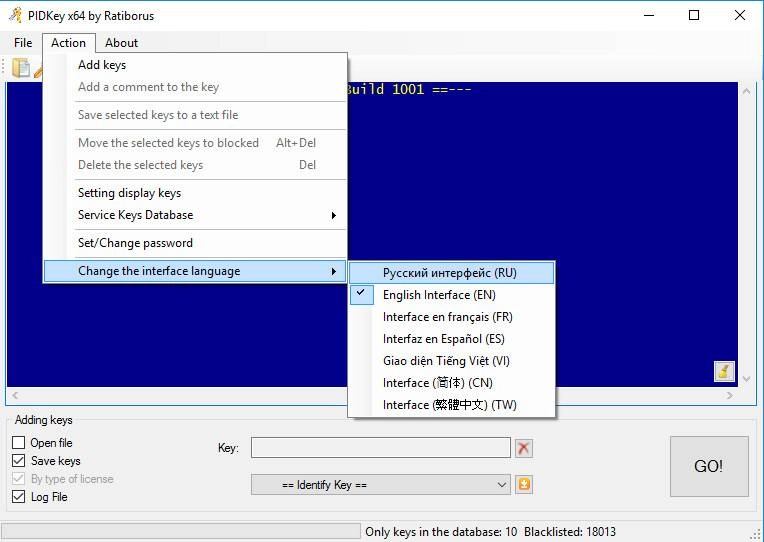The image size is (764, 542).
Task: Expand Change the interface language submenu
Action: pyautogui.click(x=195, y=271)
